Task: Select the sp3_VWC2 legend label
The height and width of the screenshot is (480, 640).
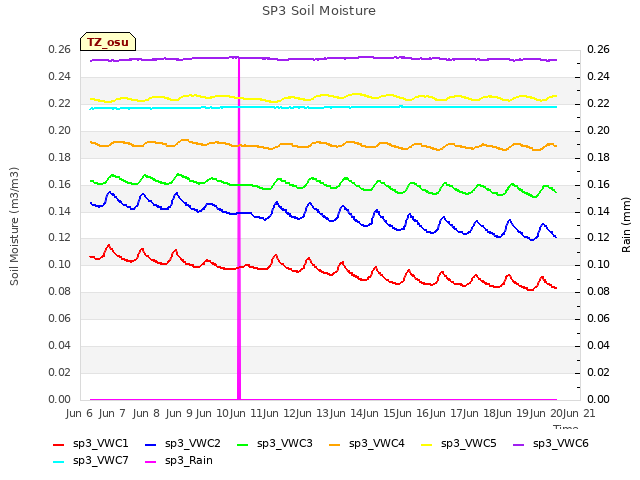Action: (x=193, y=443)
